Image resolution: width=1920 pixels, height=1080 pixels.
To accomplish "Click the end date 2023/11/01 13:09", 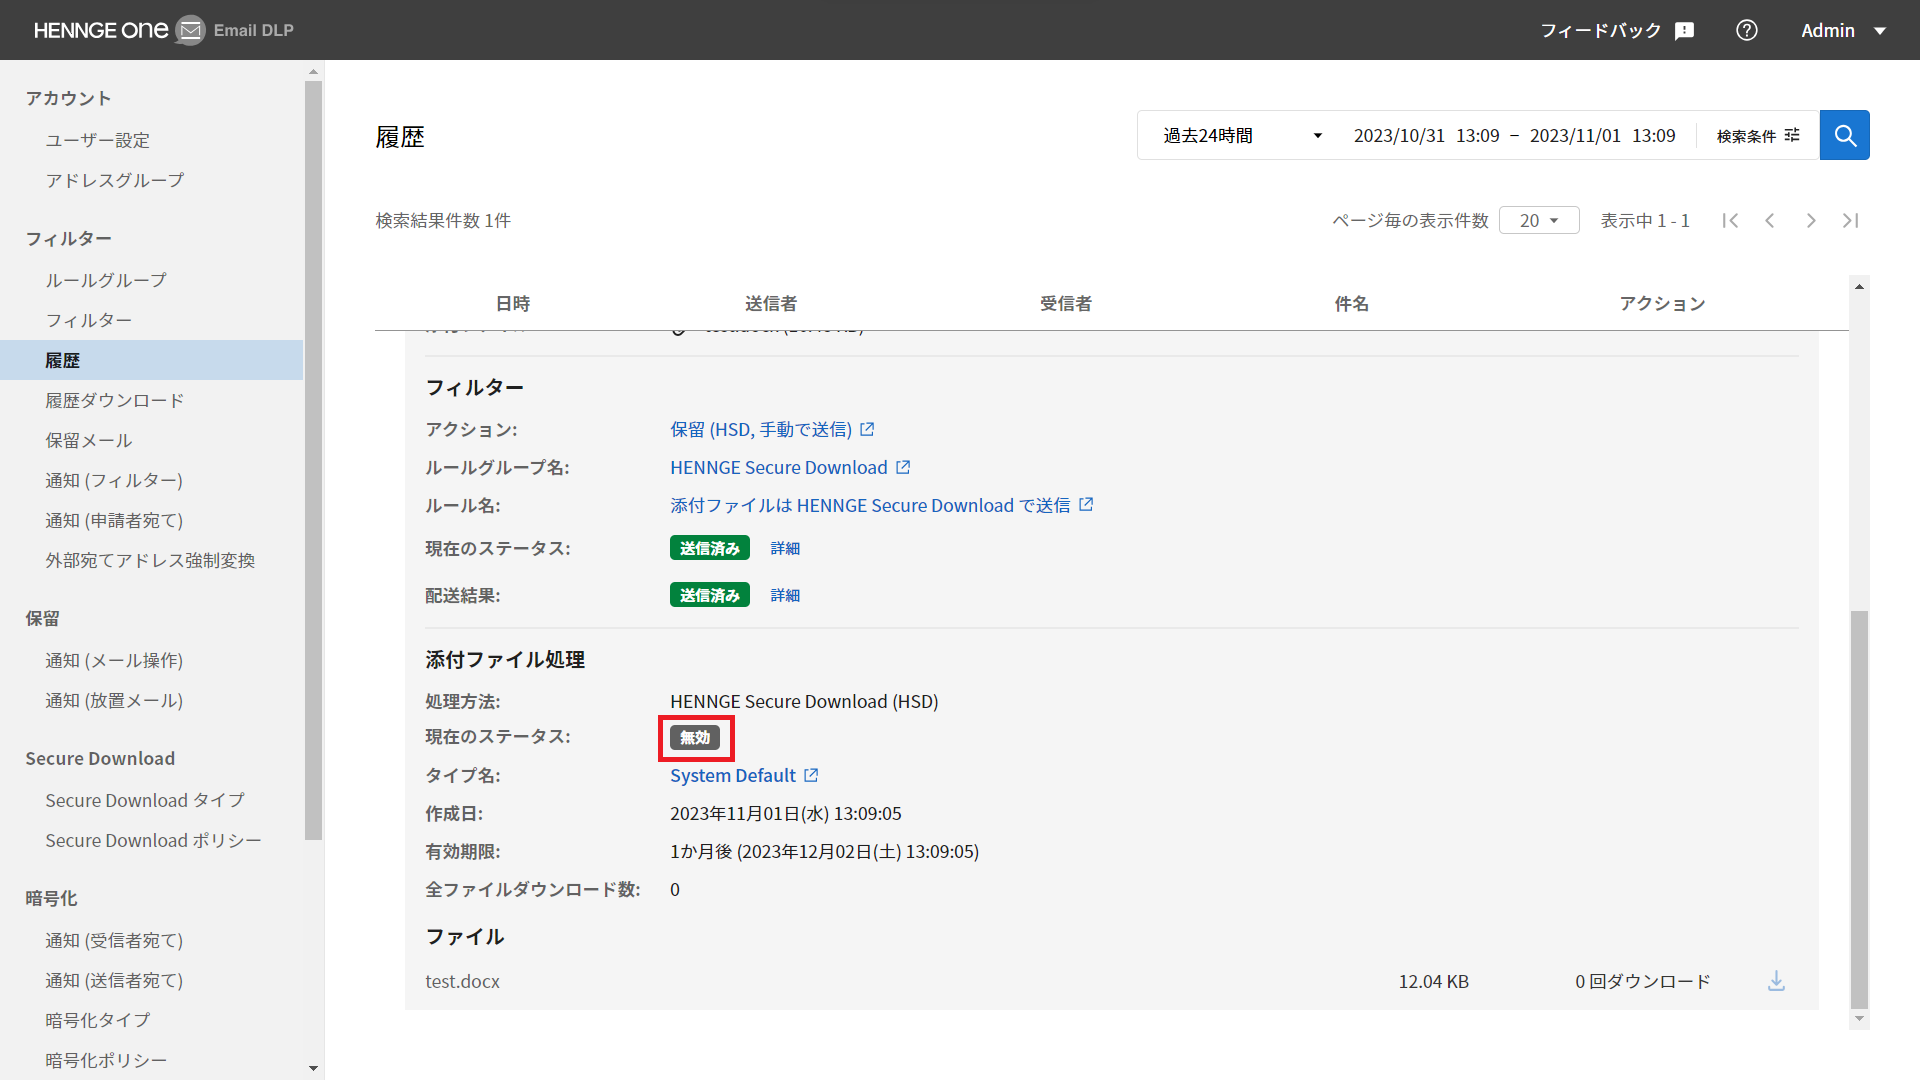I will [1603, 135].
